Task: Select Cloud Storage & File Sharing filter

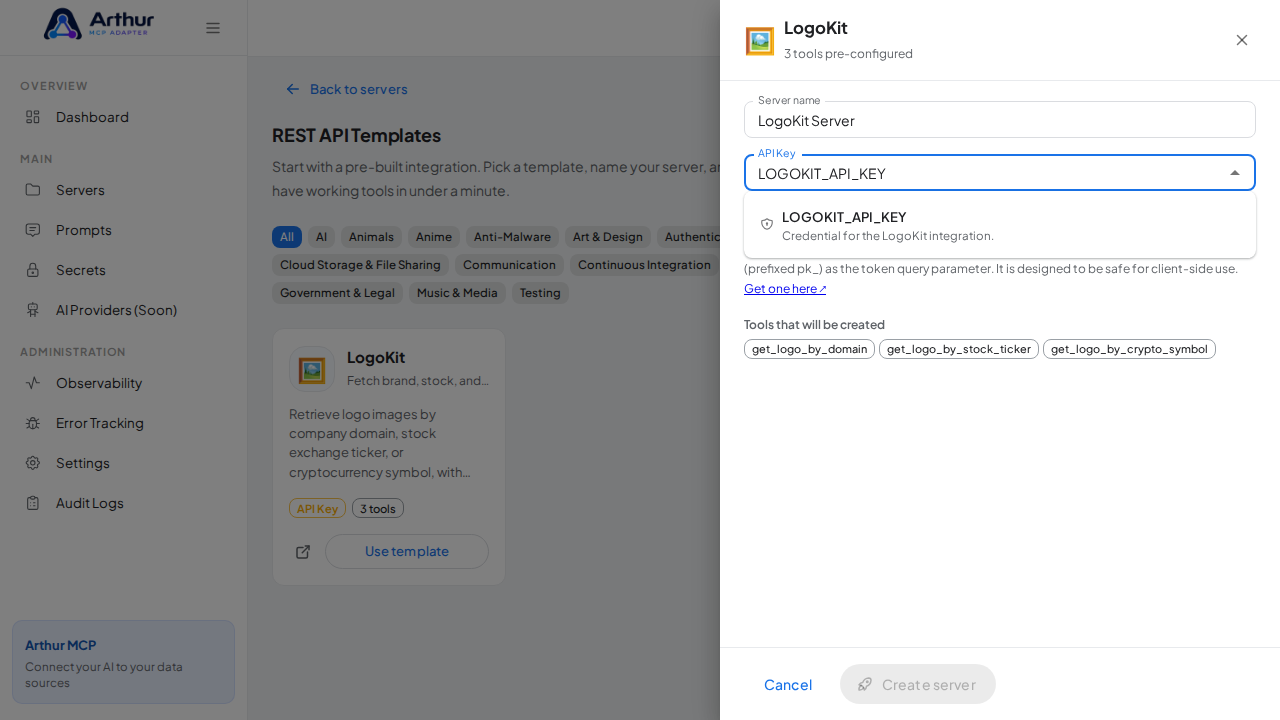Action: (x=360, y=265)
